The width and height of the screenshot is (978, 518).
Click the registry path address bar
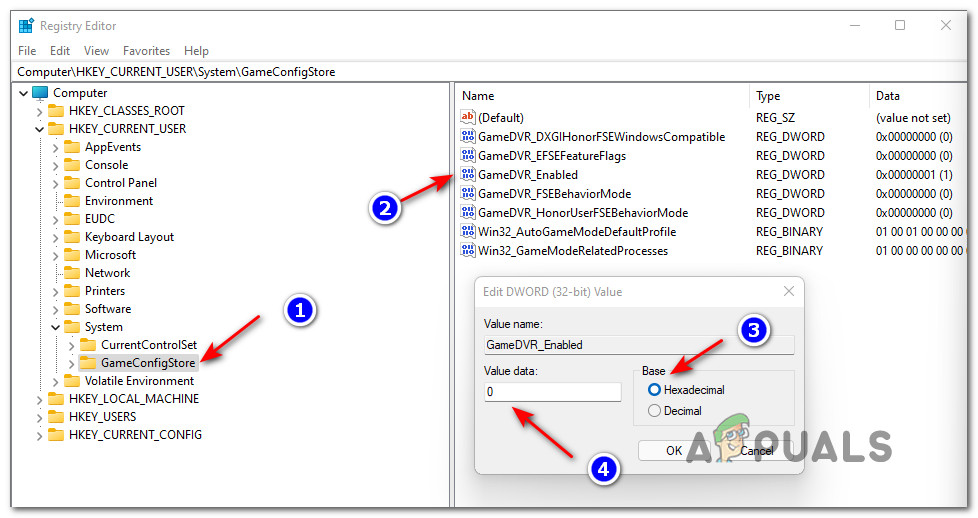click(489, 72)
